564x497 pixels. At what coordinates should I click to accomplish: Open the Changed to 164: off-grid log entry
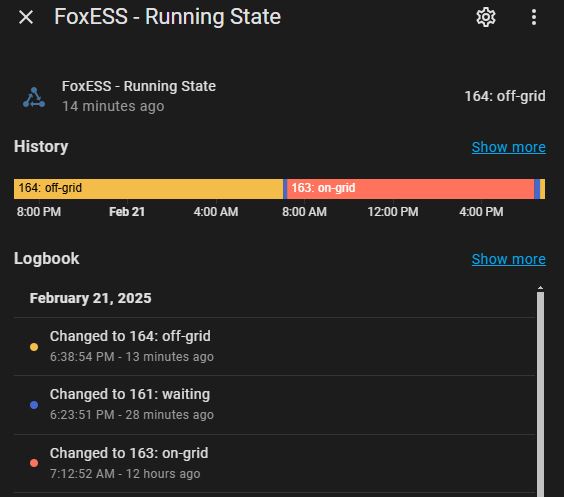point(274,347)
